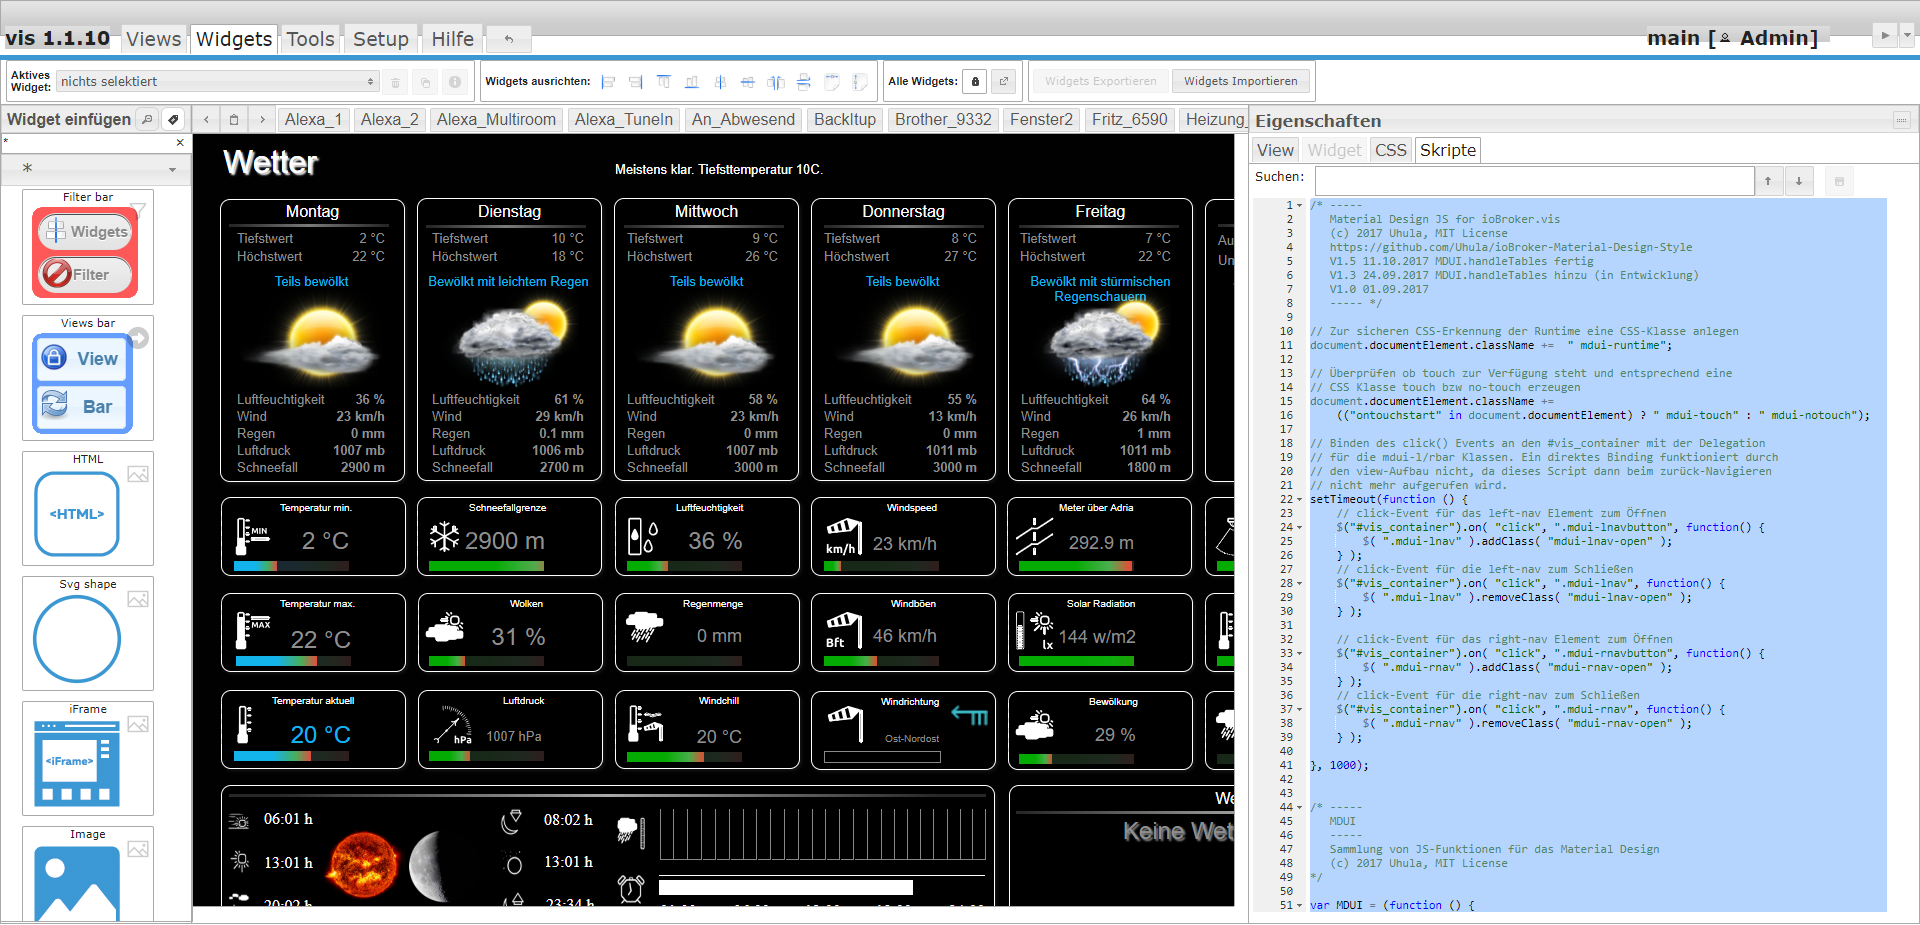1920x925 pixels.
Task: Lock all widgets with the padlock icon
Action: click(x=975, y=82)
